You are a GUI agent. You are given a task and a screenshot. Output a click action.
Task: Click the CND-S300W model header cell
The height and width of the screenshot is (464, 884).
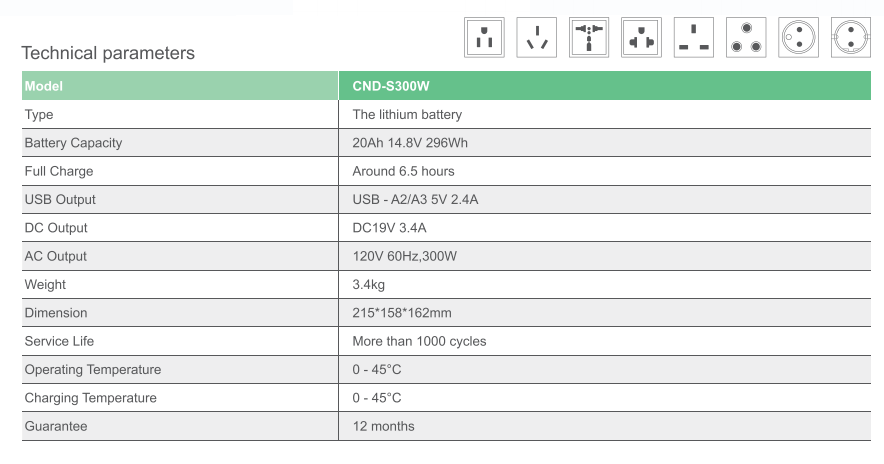click(x=605, y=86)
